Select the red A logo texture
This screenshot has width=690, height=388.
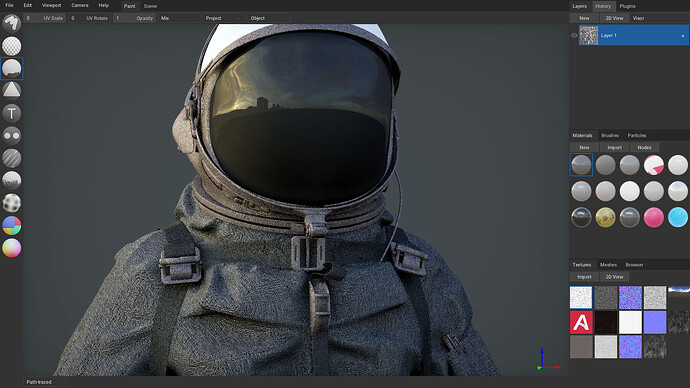(581, 322)
